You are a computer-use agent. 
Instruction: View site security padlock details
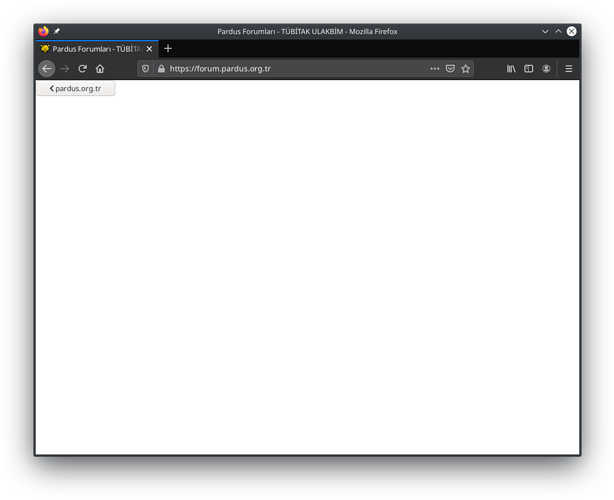coord(161,69)
